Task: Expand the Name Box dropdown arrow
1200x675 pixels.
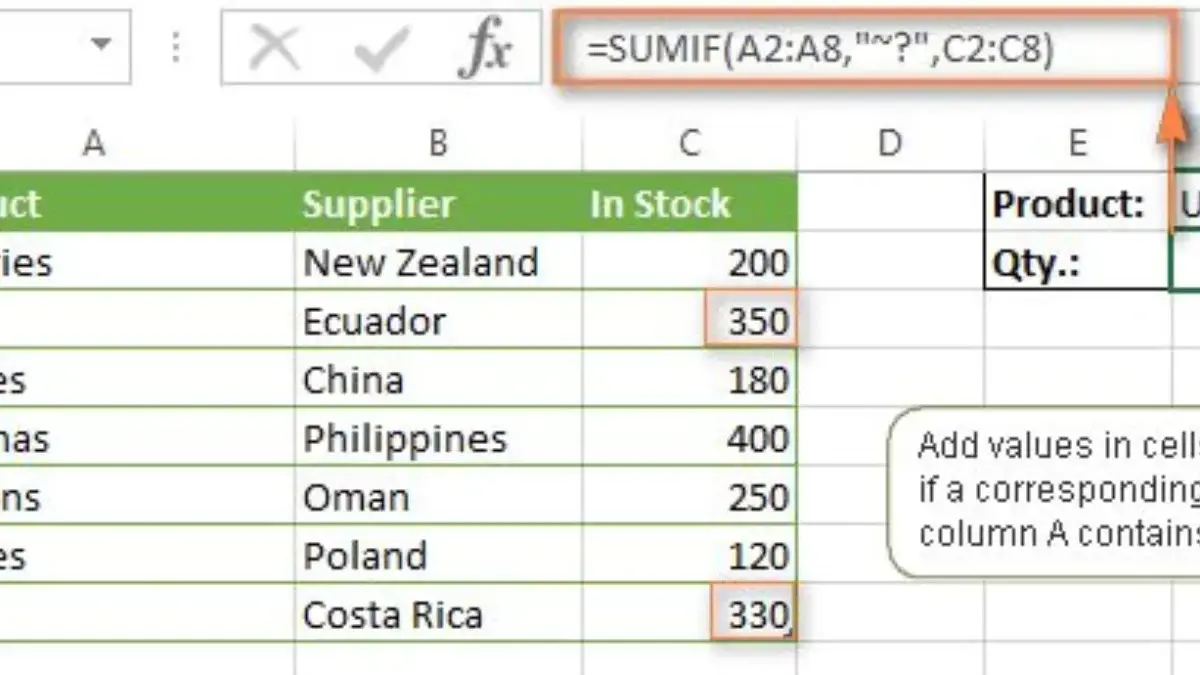Action: coord(100,45)
